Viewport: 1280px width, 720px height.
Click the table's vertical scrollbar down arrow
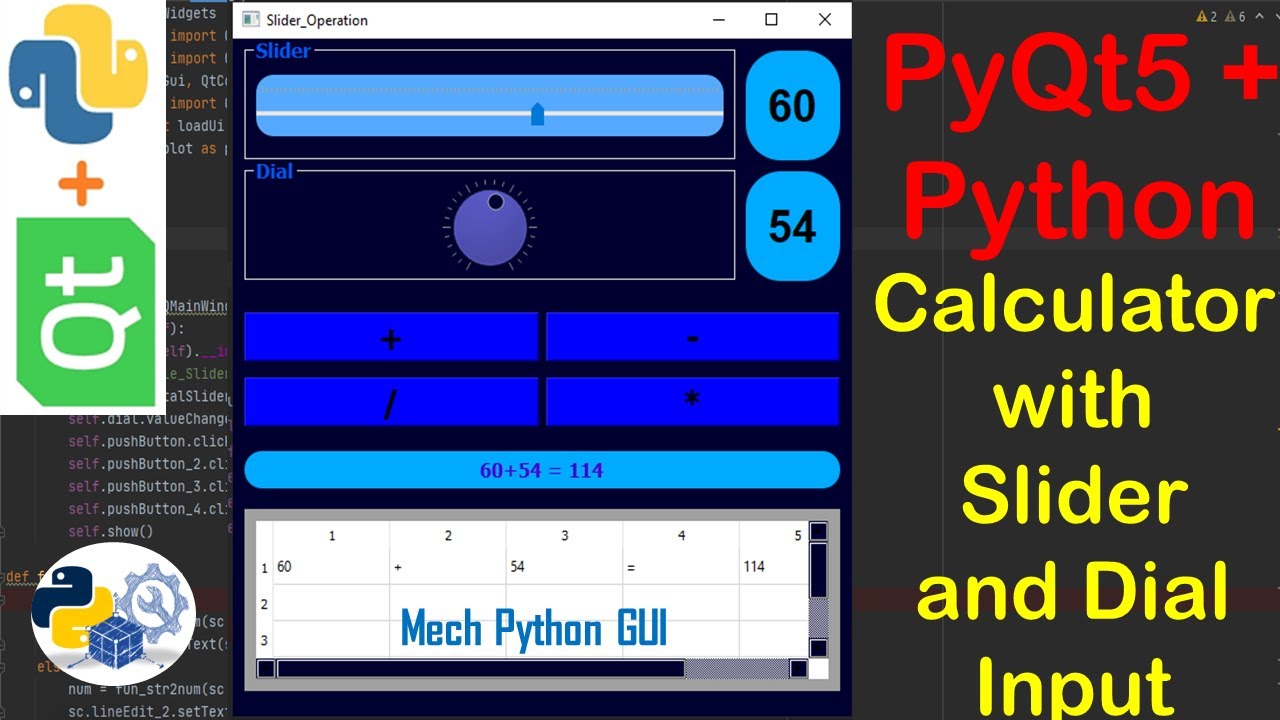click(818, 648)
